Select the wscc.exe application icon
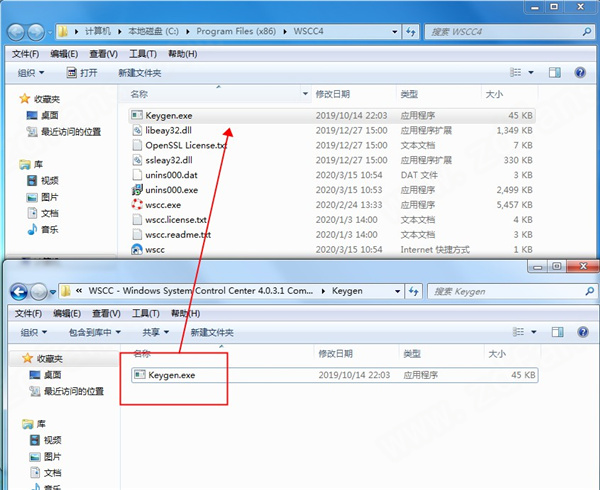This screenshot has width=600, height=490. coord(137,205)
